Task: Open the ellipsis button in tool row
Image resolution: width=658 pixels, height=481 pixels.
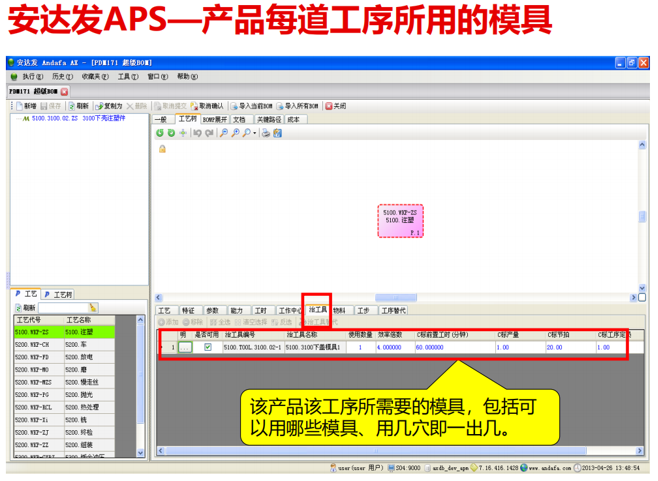Action: point(185,347)
